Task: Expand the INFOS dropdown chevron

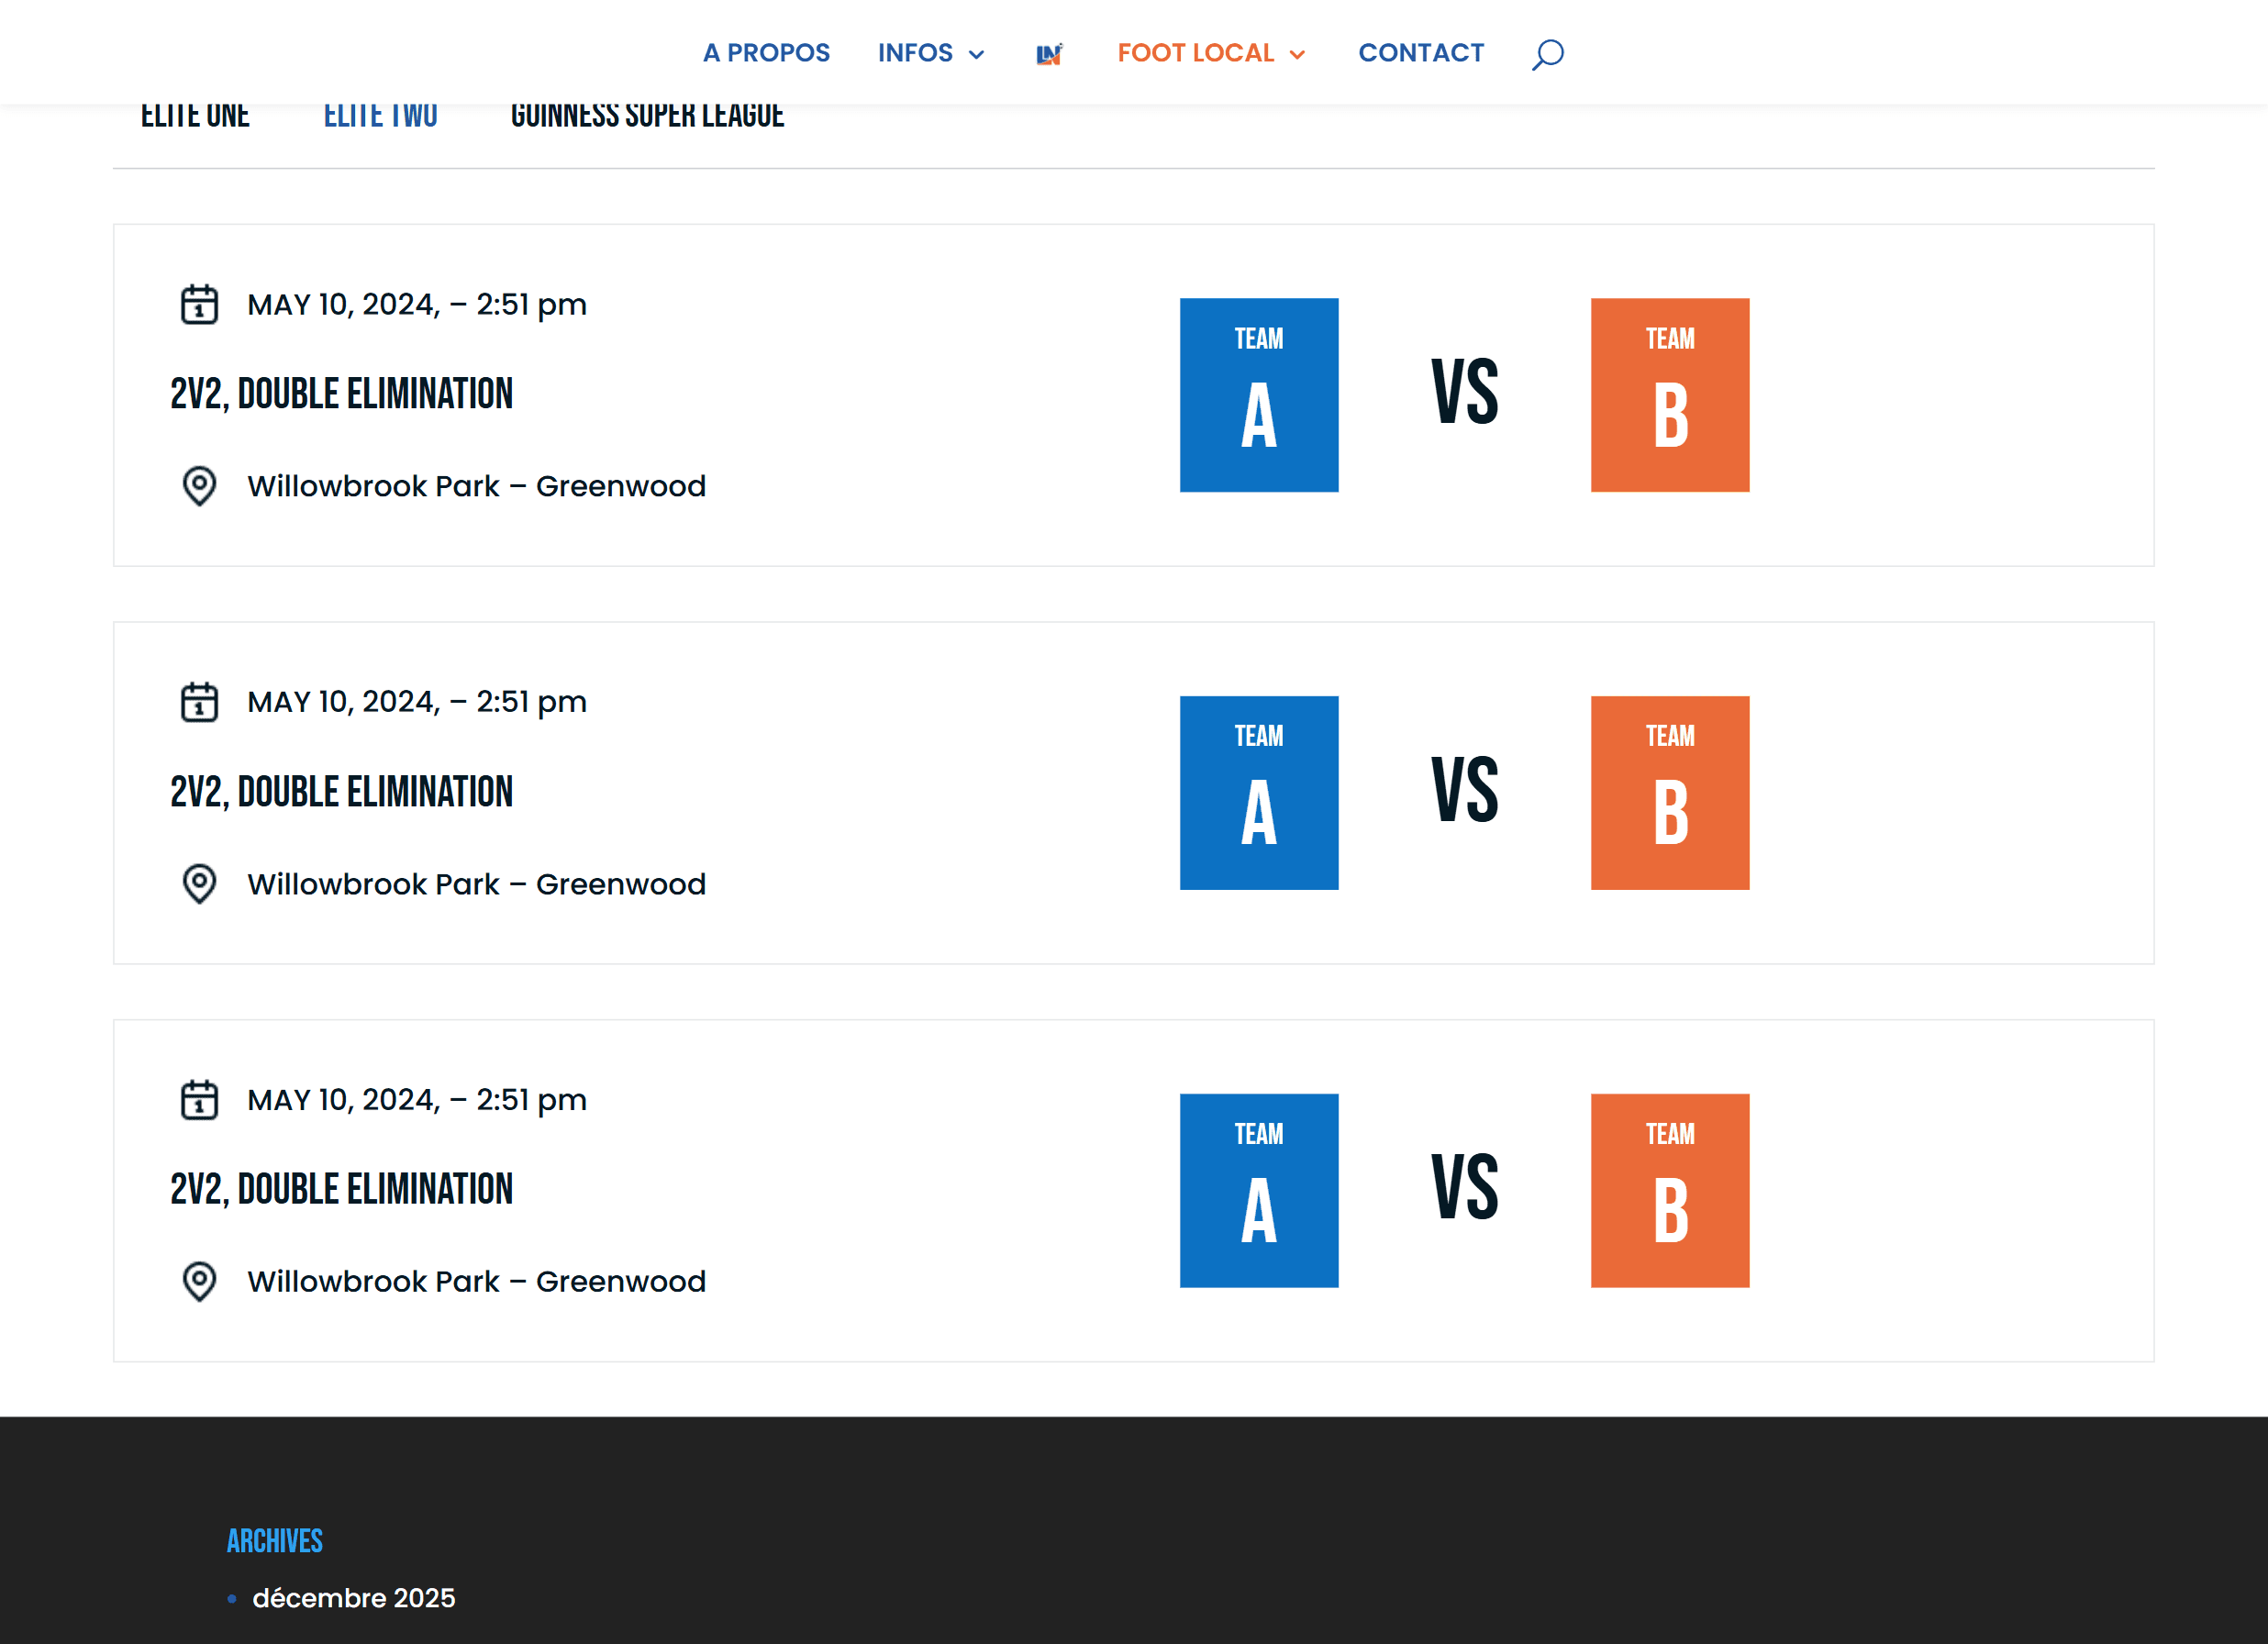Action: tap(977, 55)
